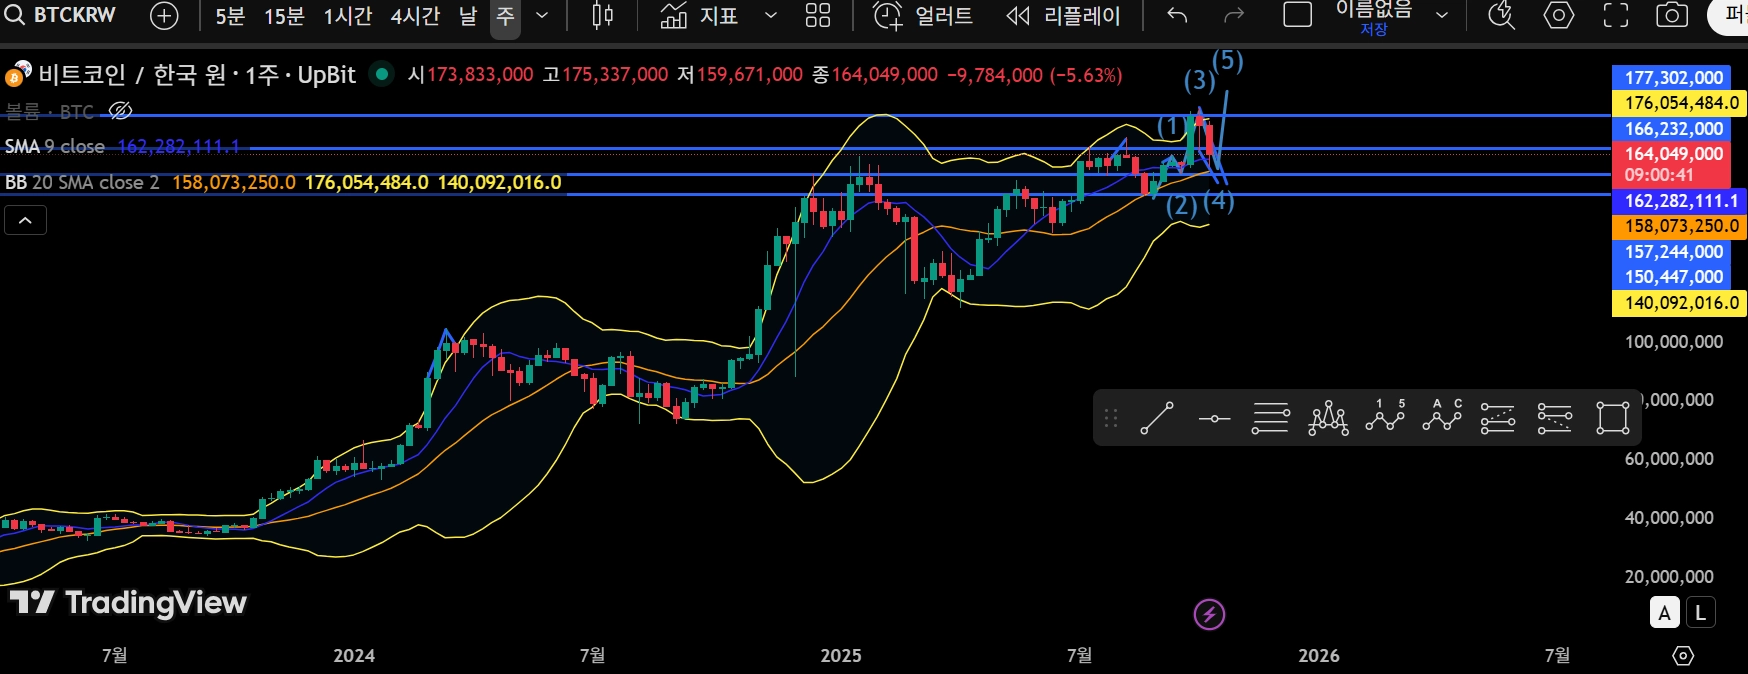Toggle log scale with L button
This screenshot has width=1748, height=674.
(1700, 613)
